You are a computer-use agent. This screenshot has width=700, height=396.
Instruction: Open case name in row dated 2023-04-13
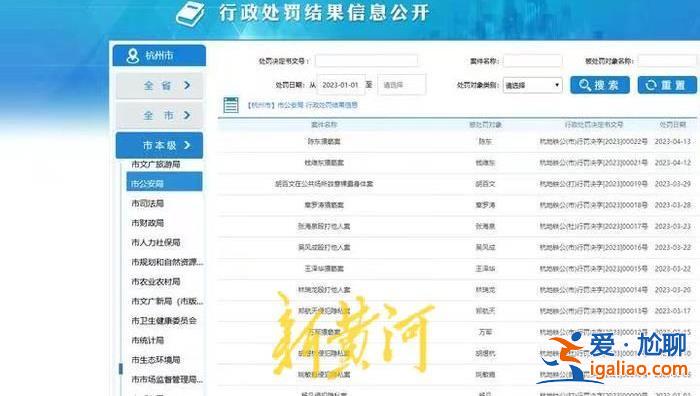pos(324,142)
